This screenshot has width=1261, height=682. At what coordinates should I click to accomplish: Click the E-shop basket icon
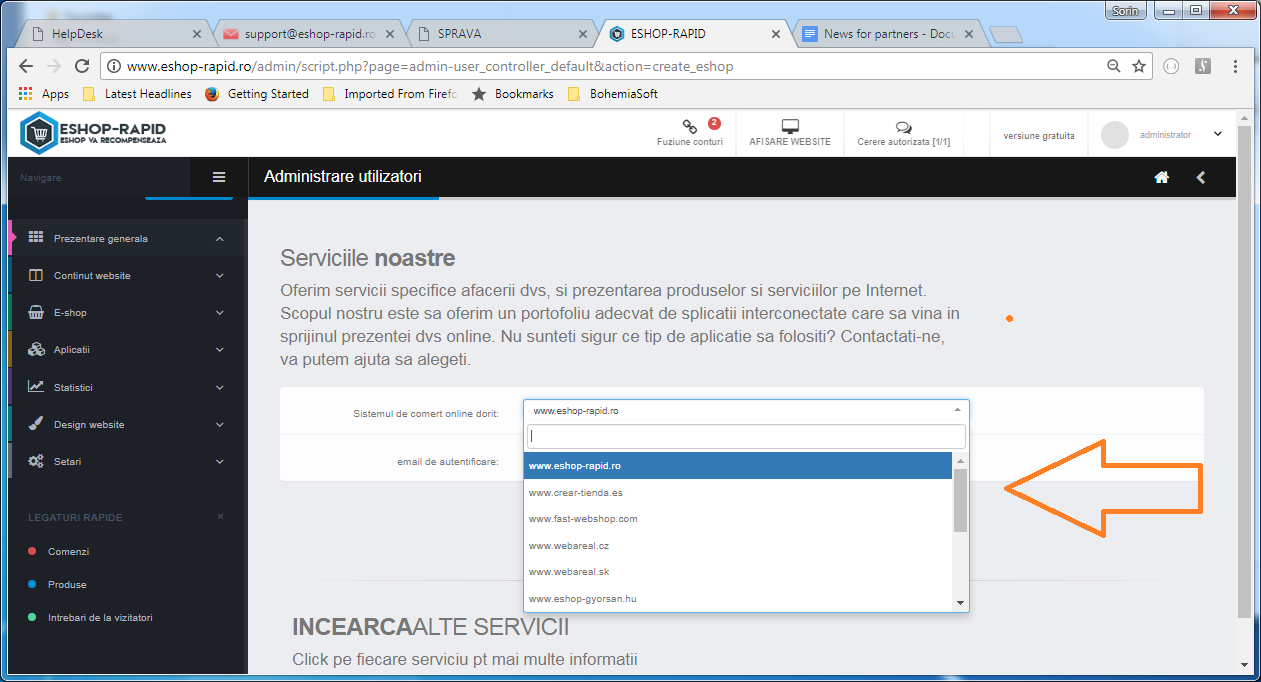[x=36, y=312]
